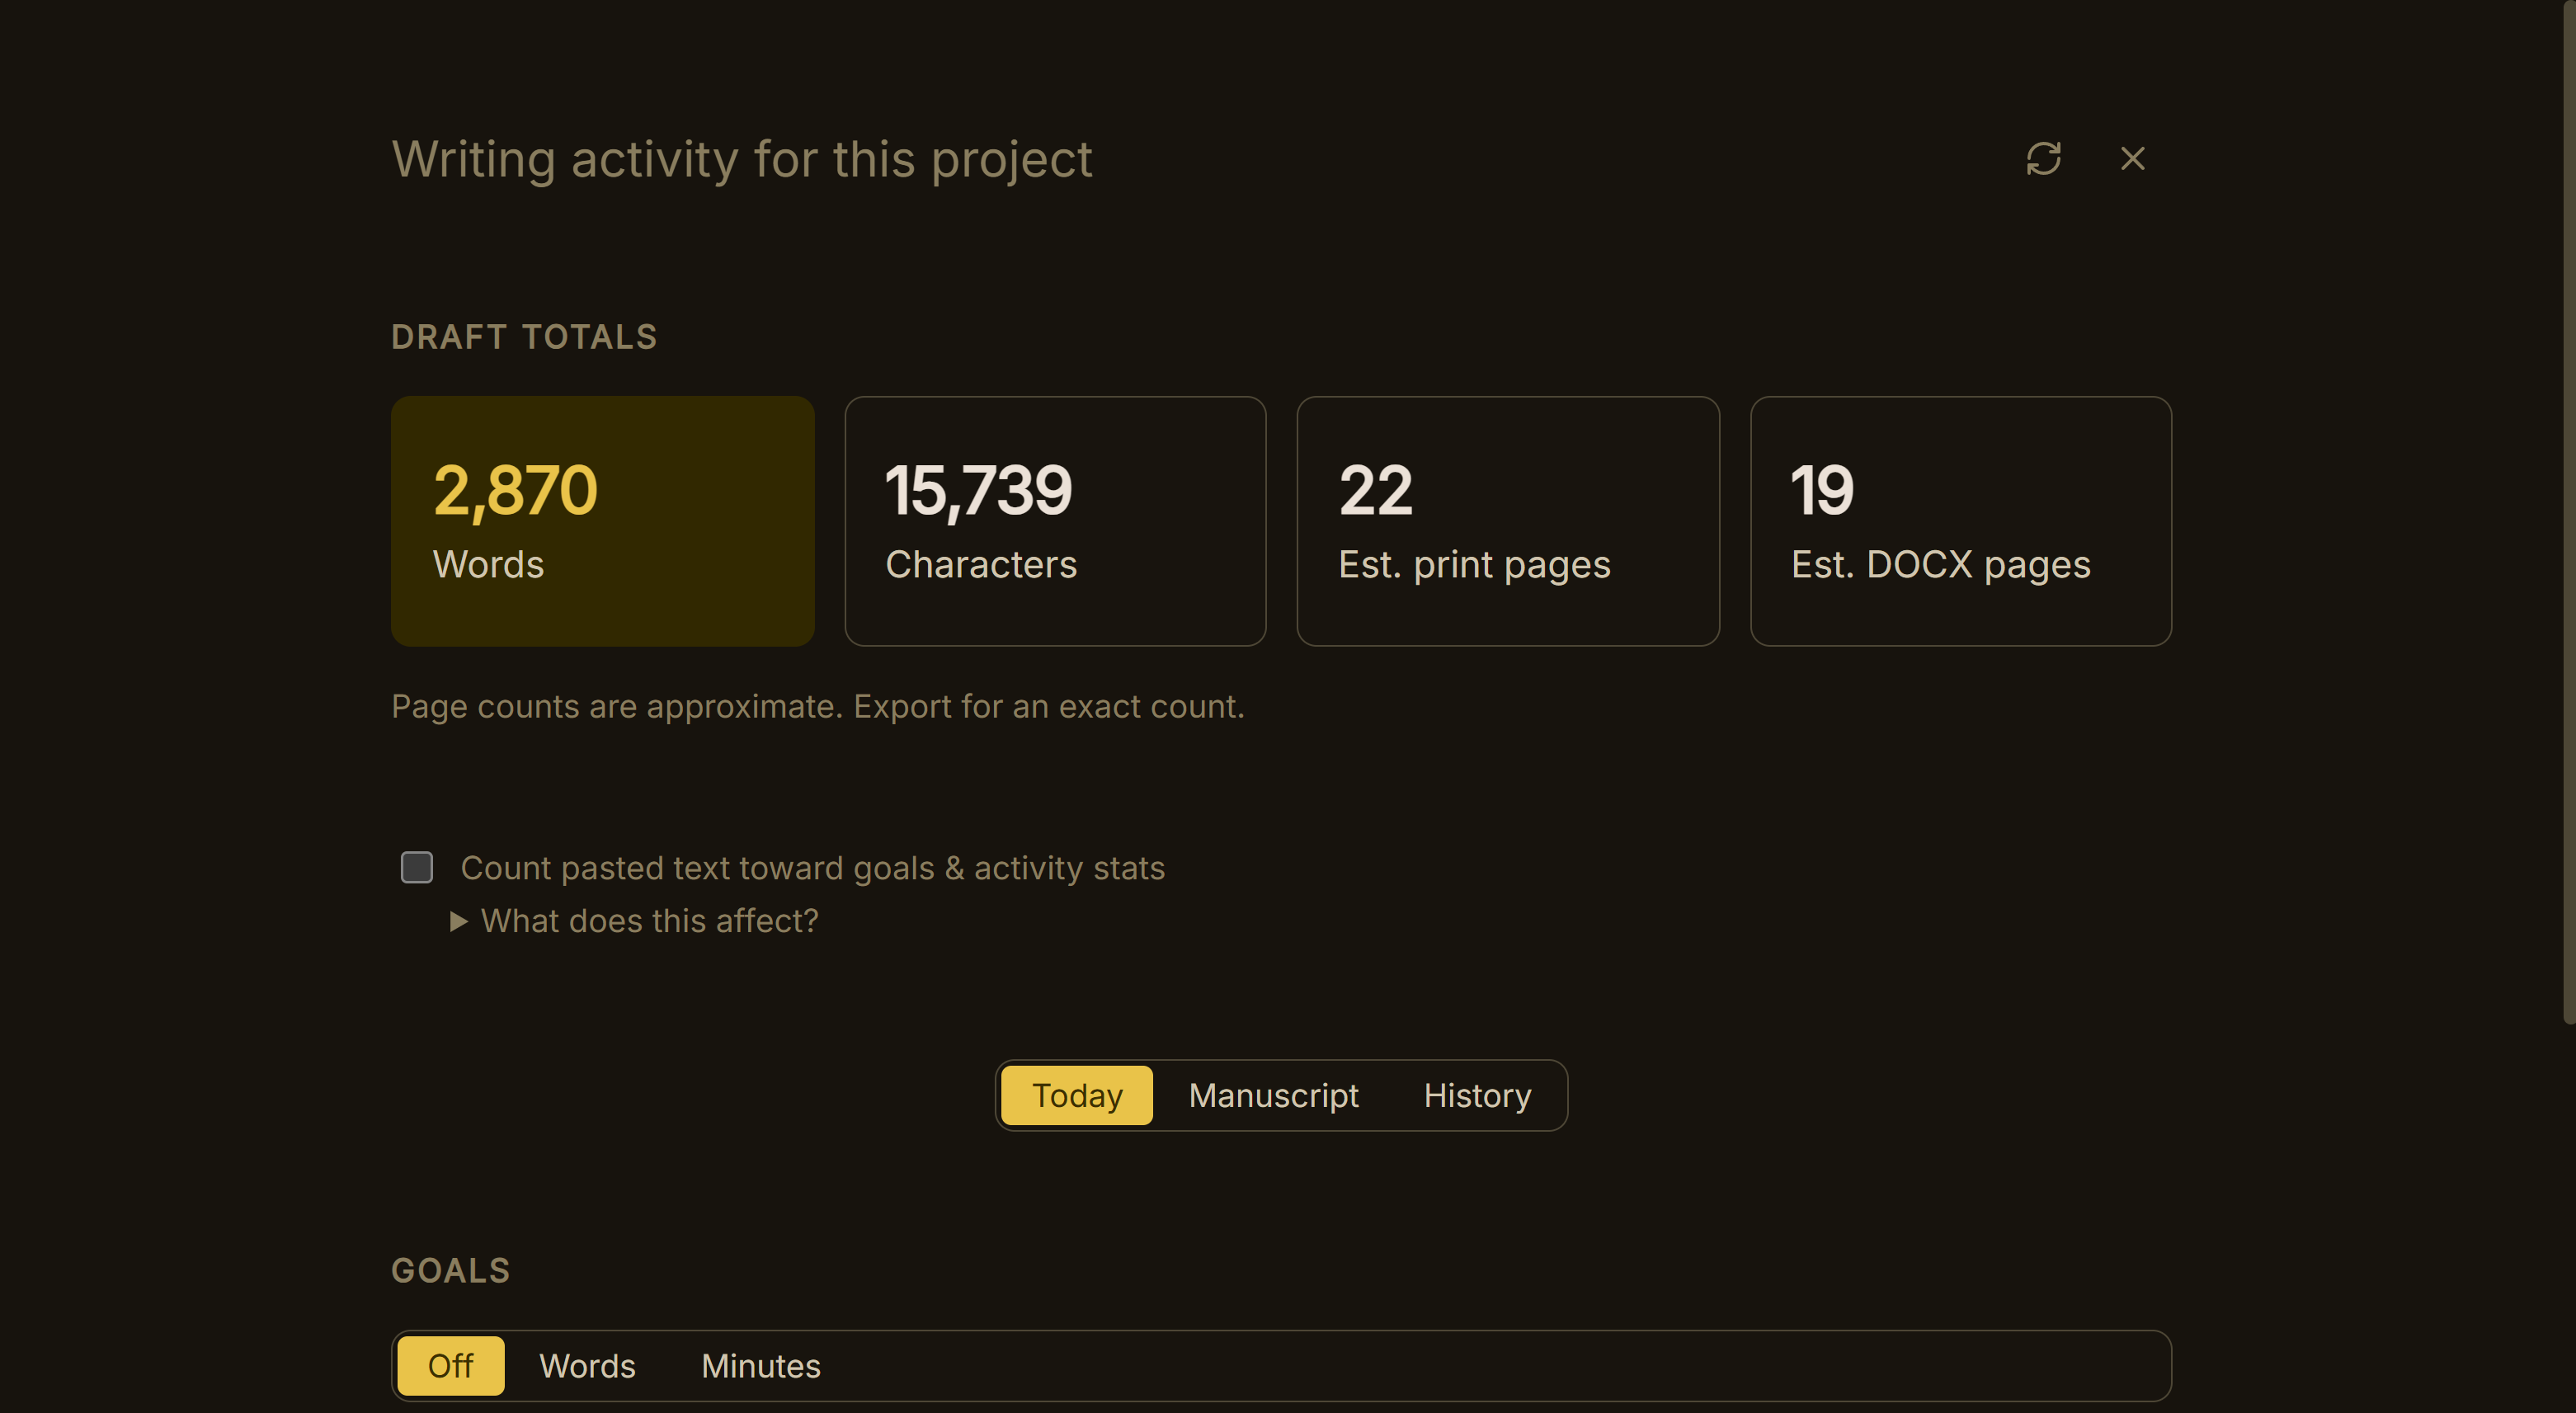Select the Est. print pages card
Screen dimensions: 2576x1413
coord(1508,521)
